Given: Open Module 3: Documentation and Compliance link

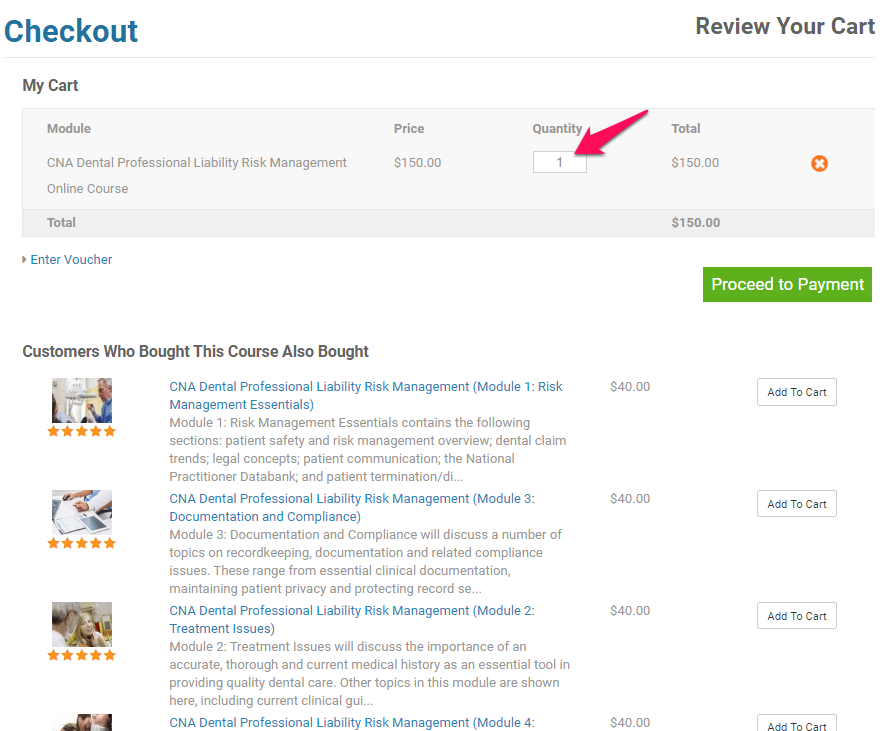Looking at the screenshot, I should pos(352,507).
